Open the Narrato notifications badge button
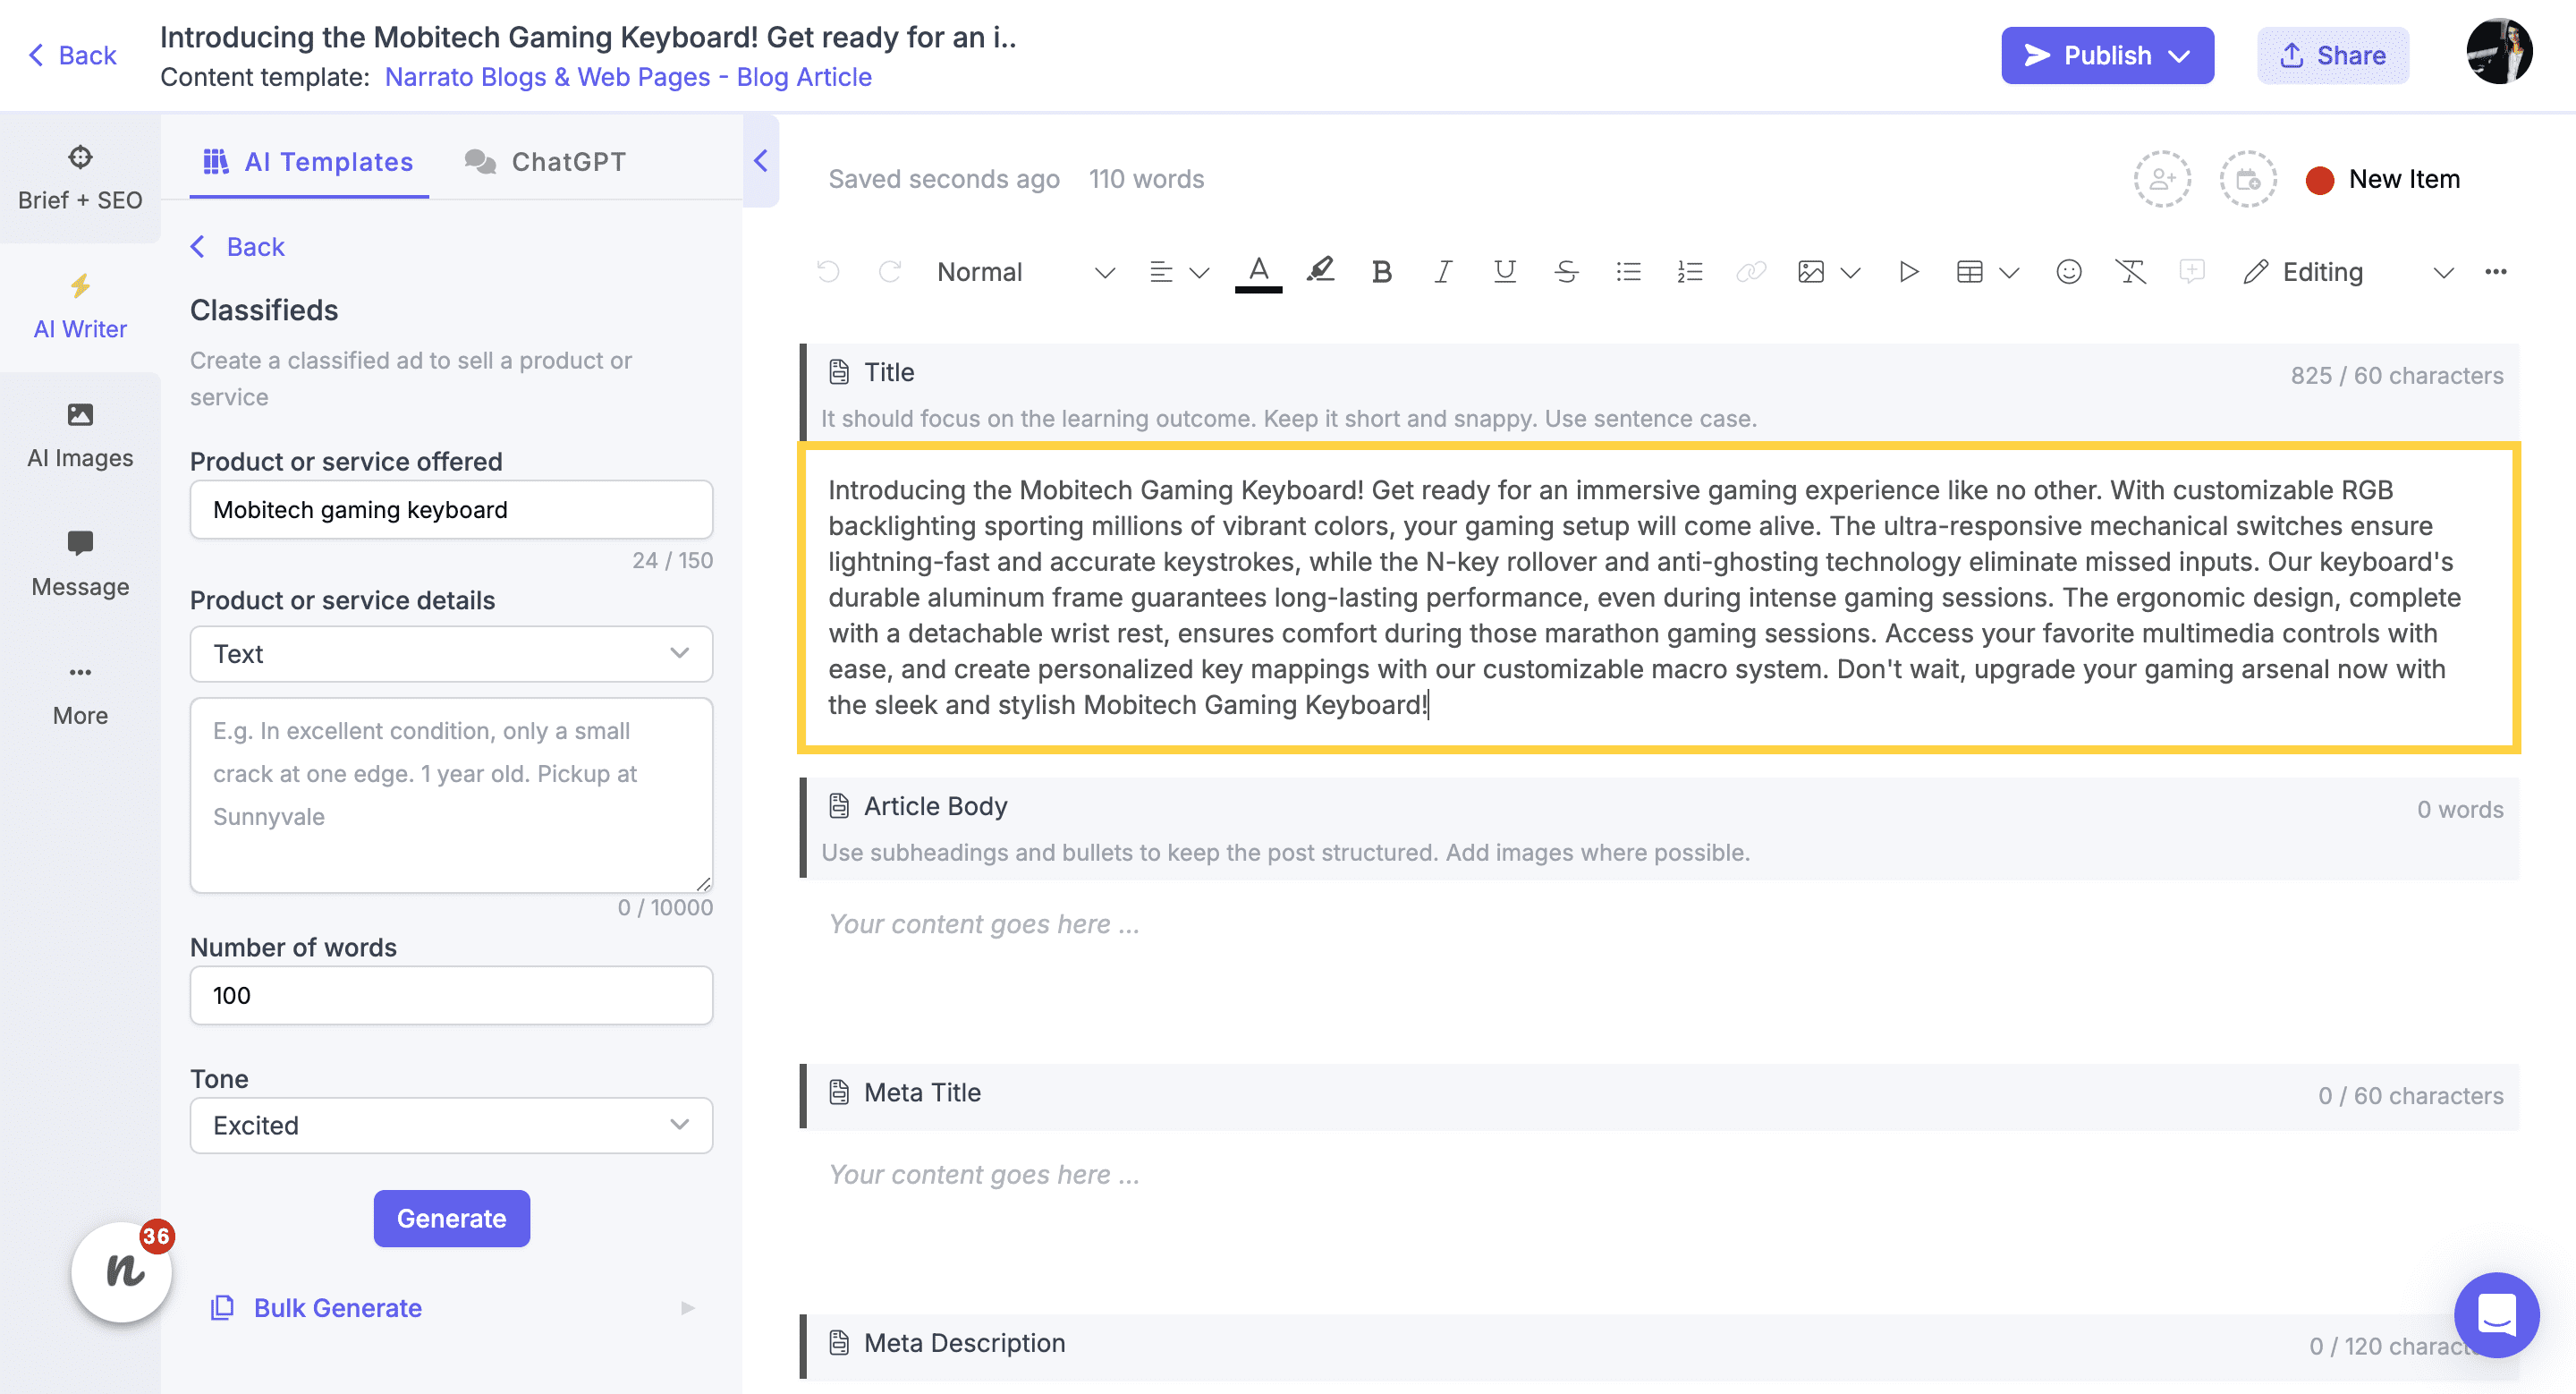Screen dimensions: 2576x1394 [x=122, y=1272]
